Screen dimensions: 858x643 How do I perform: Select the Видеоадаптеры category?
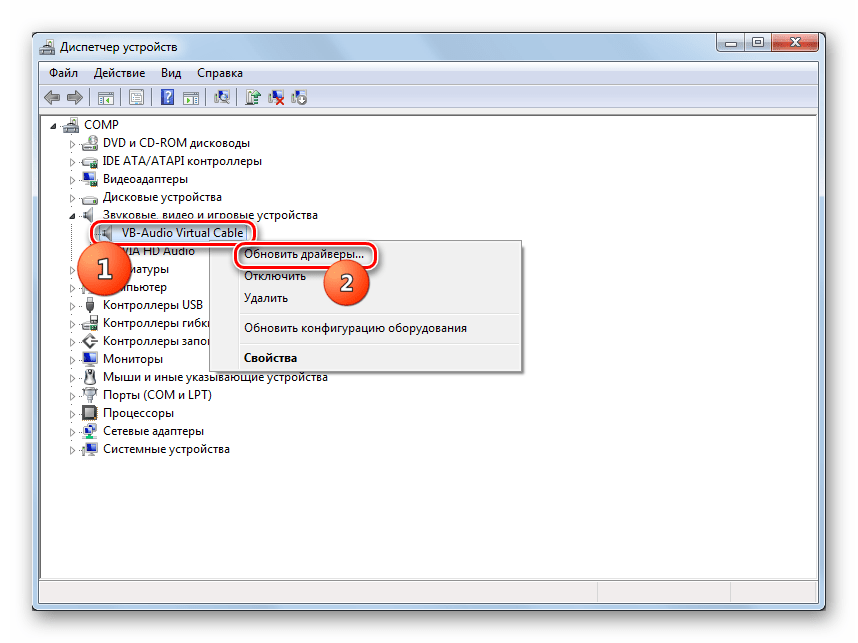tap(145, 179)
